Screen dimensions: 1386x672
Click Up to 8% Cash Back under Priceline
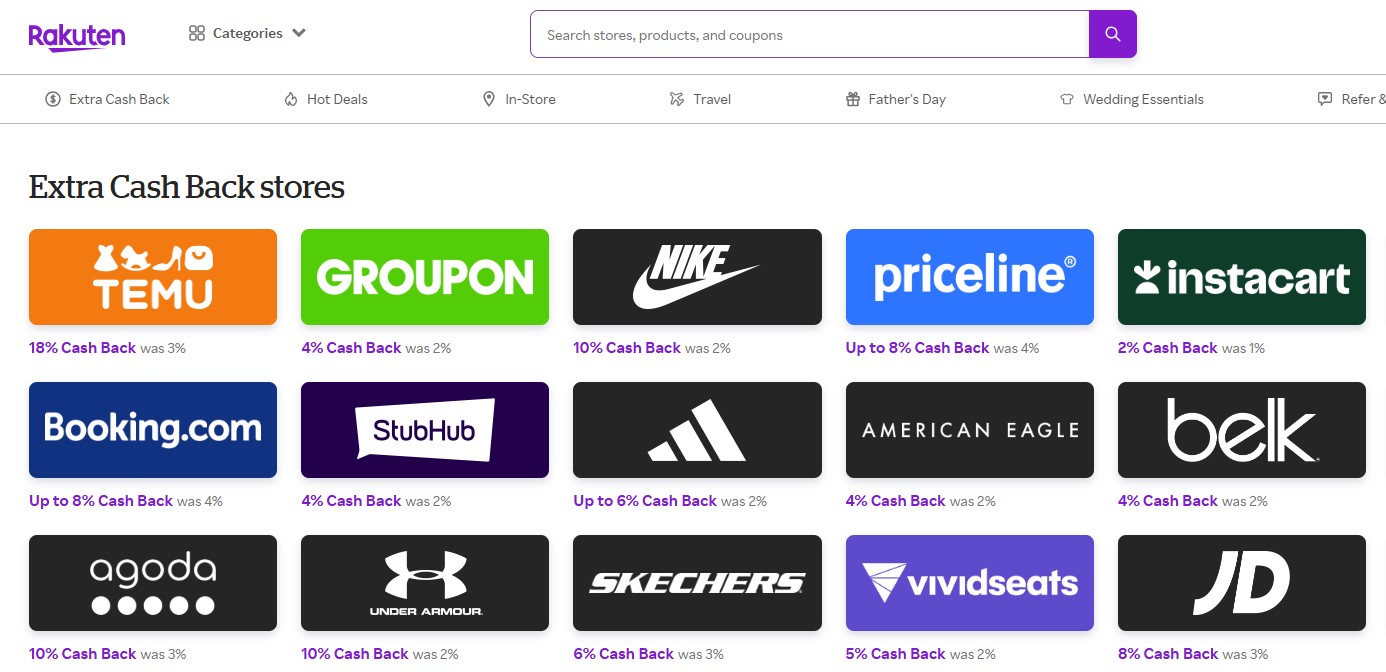(917, 348)
